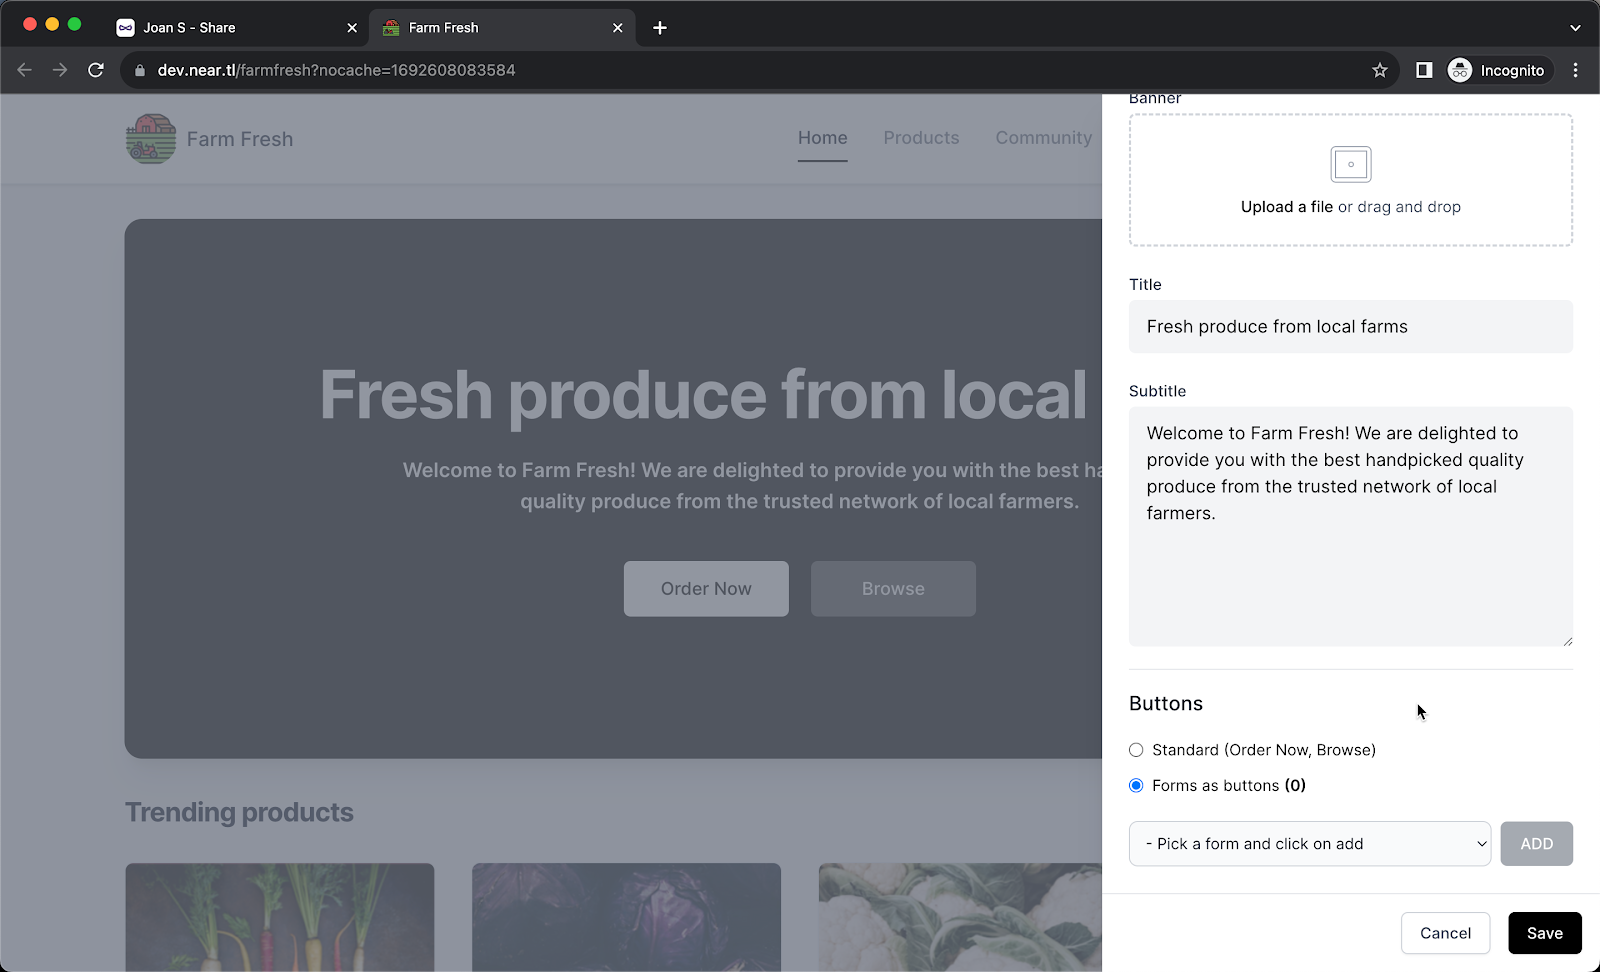Click the site security lock icon
Image resolution: width=1600 pixels, height=972 pixels.
coord(140,70)
